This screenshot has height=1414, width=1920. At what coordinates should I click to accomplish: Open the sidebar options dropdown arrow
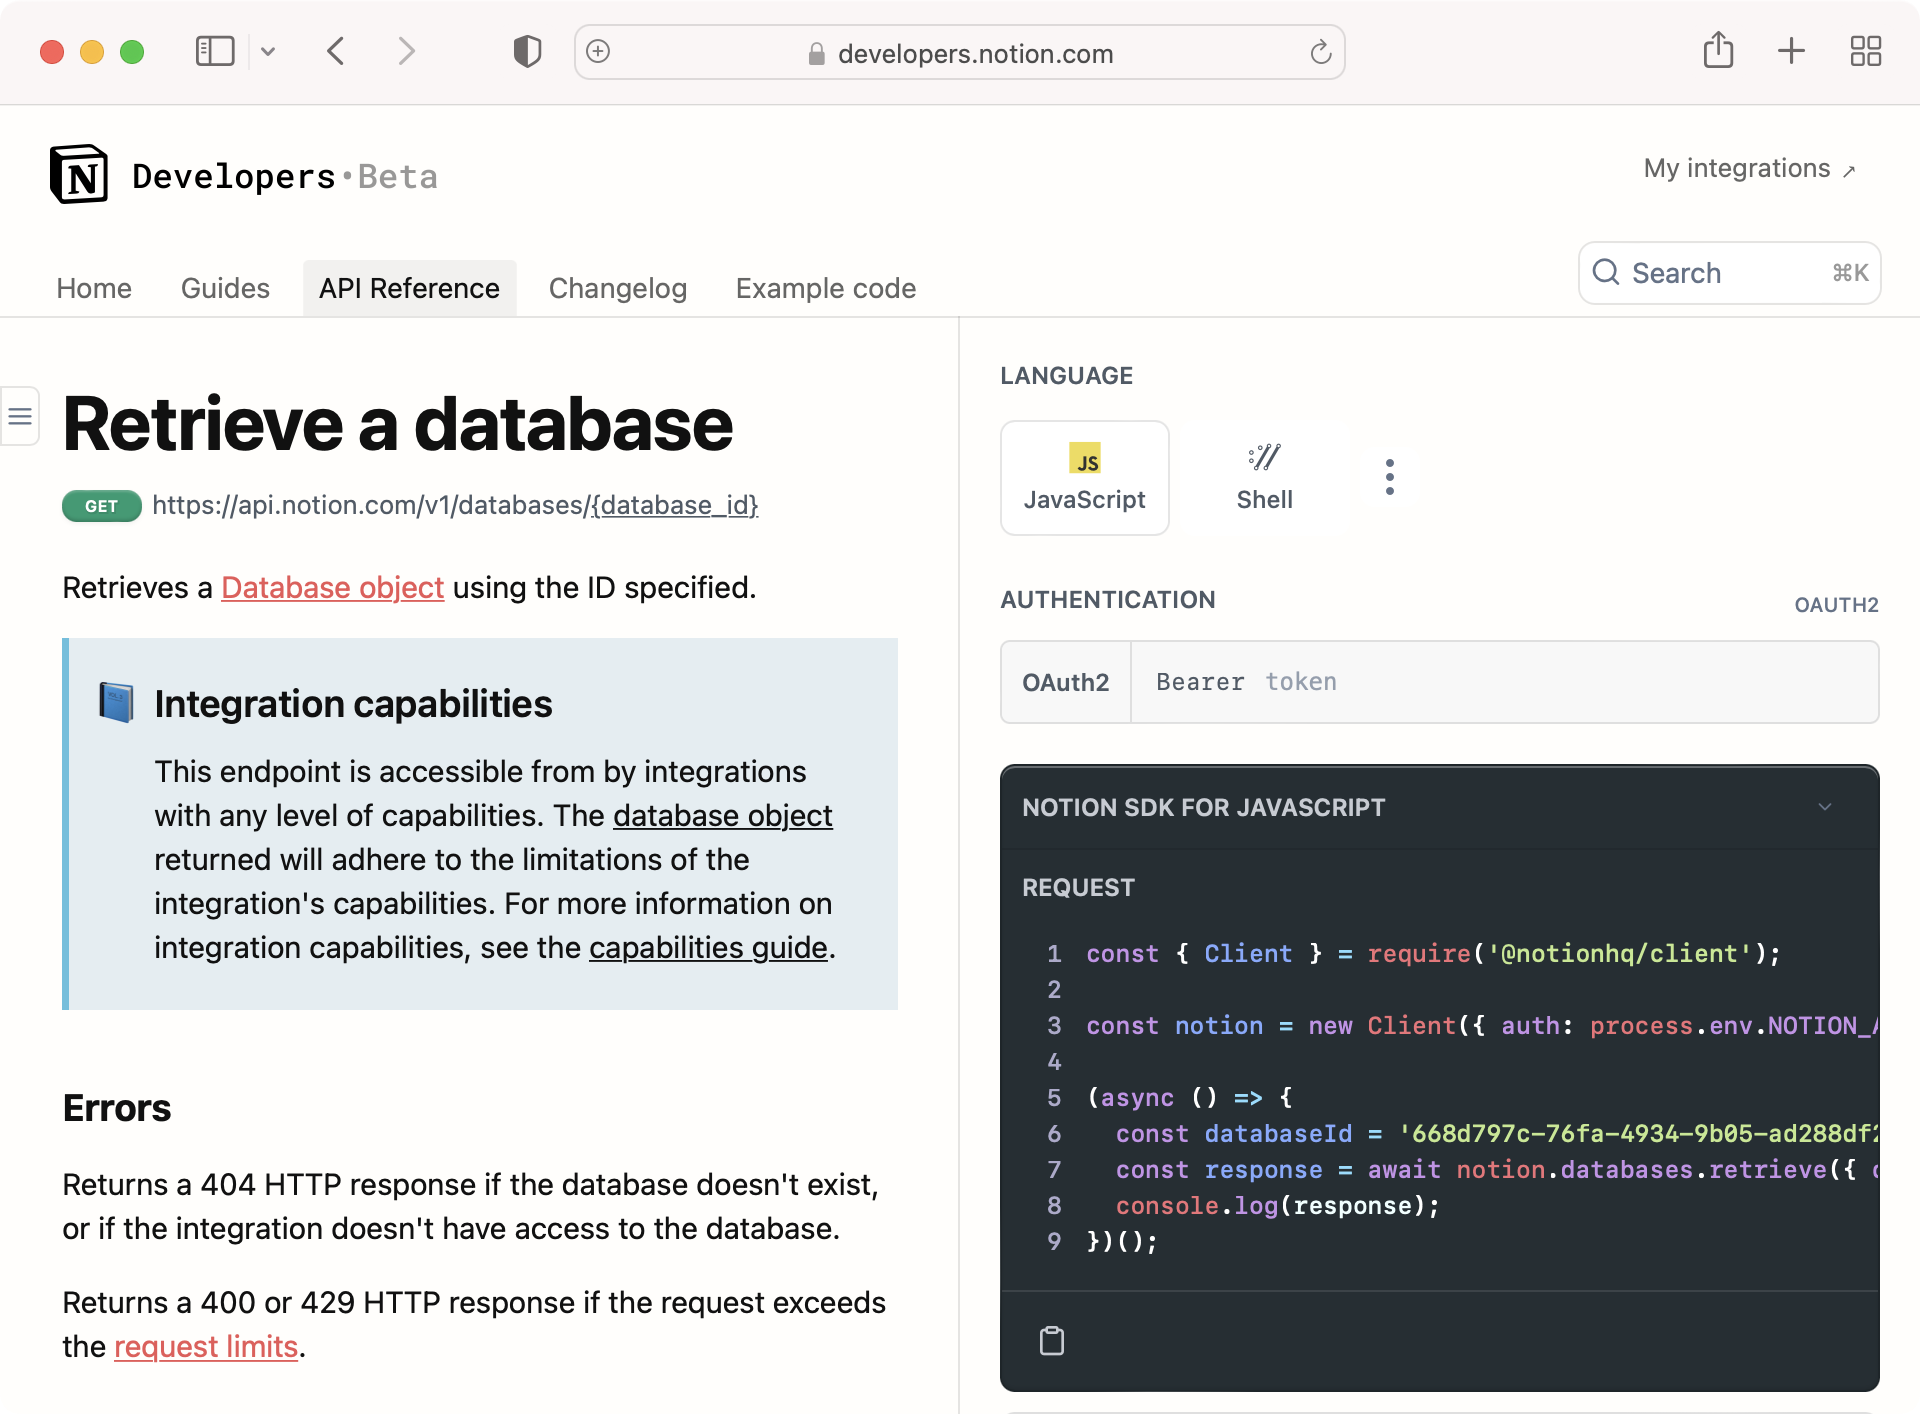(268, 51)
